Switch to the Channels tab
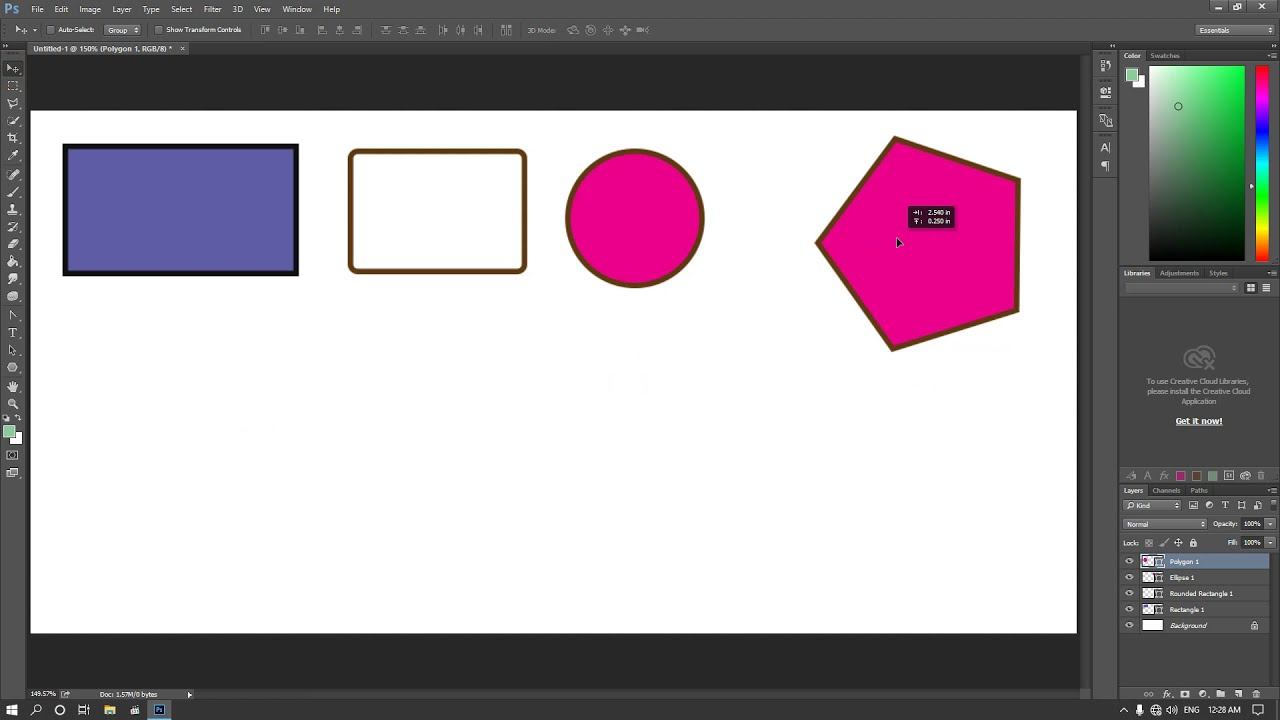This screenshot has width=1280, height=720. 1166,490
